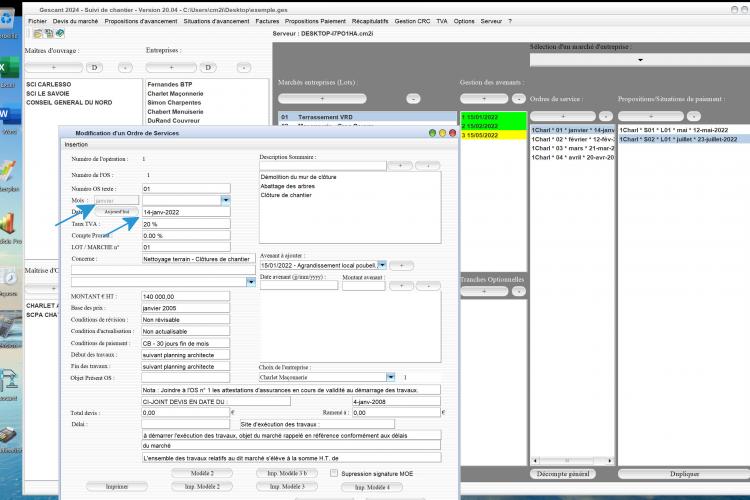750x500 pixels.
Task: Select SCI CARLESSO in Maîtres d'ouvrage list
Action: click(49, 84)
